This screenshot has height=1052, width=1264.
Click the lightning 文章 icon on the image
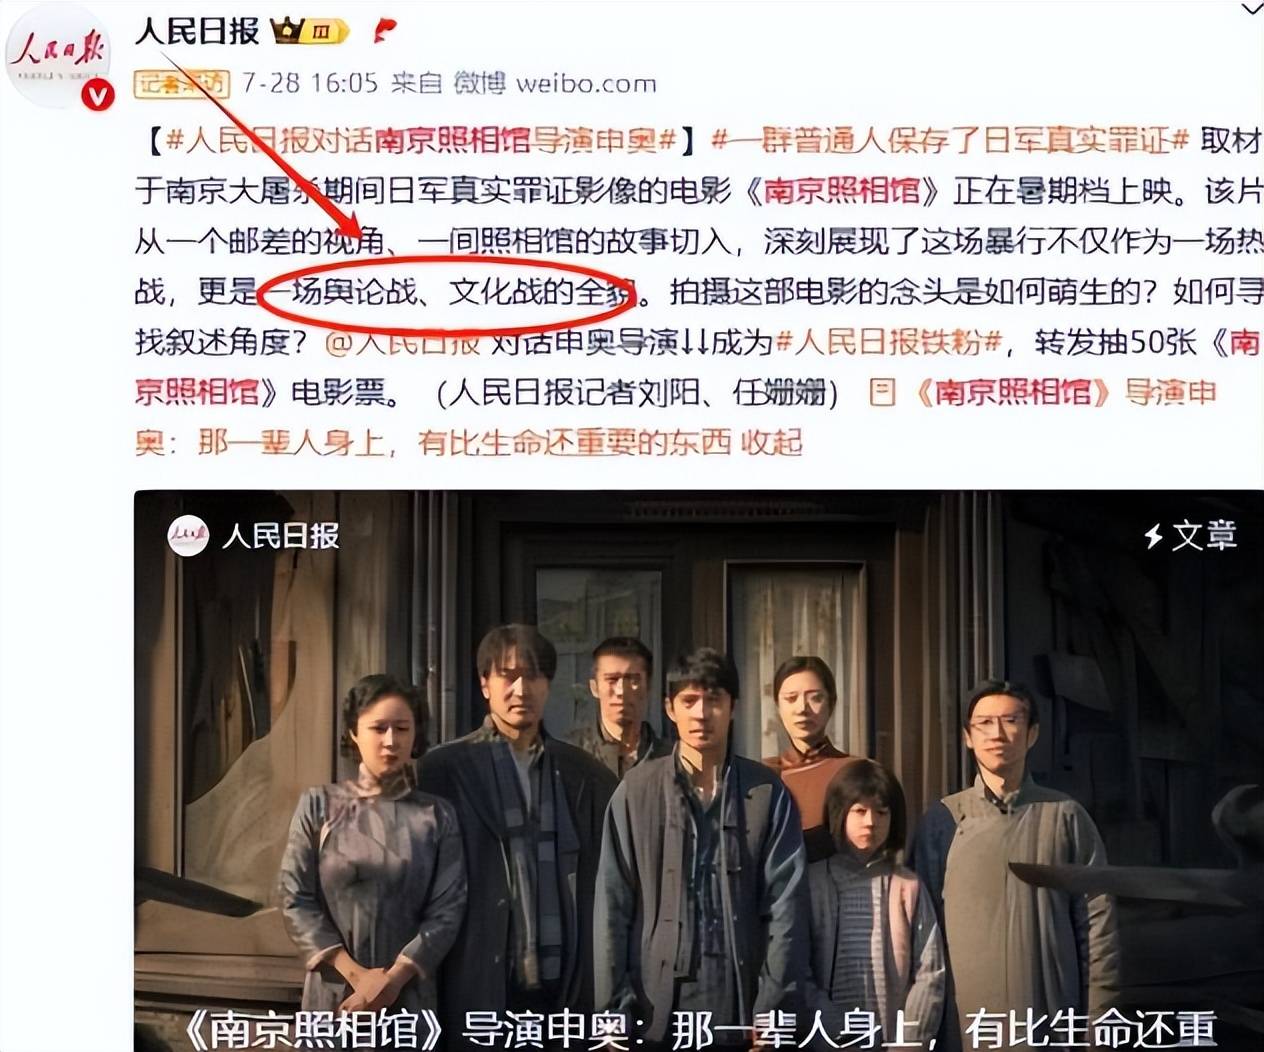(1190, 535)
